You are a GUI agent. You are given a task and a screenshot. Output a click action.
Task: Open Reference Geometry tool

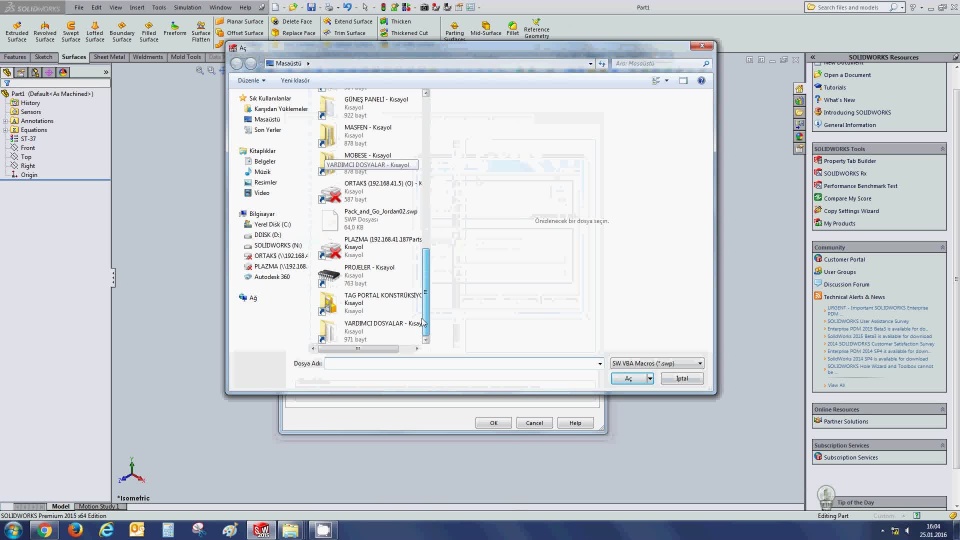[x=536, y=29]
